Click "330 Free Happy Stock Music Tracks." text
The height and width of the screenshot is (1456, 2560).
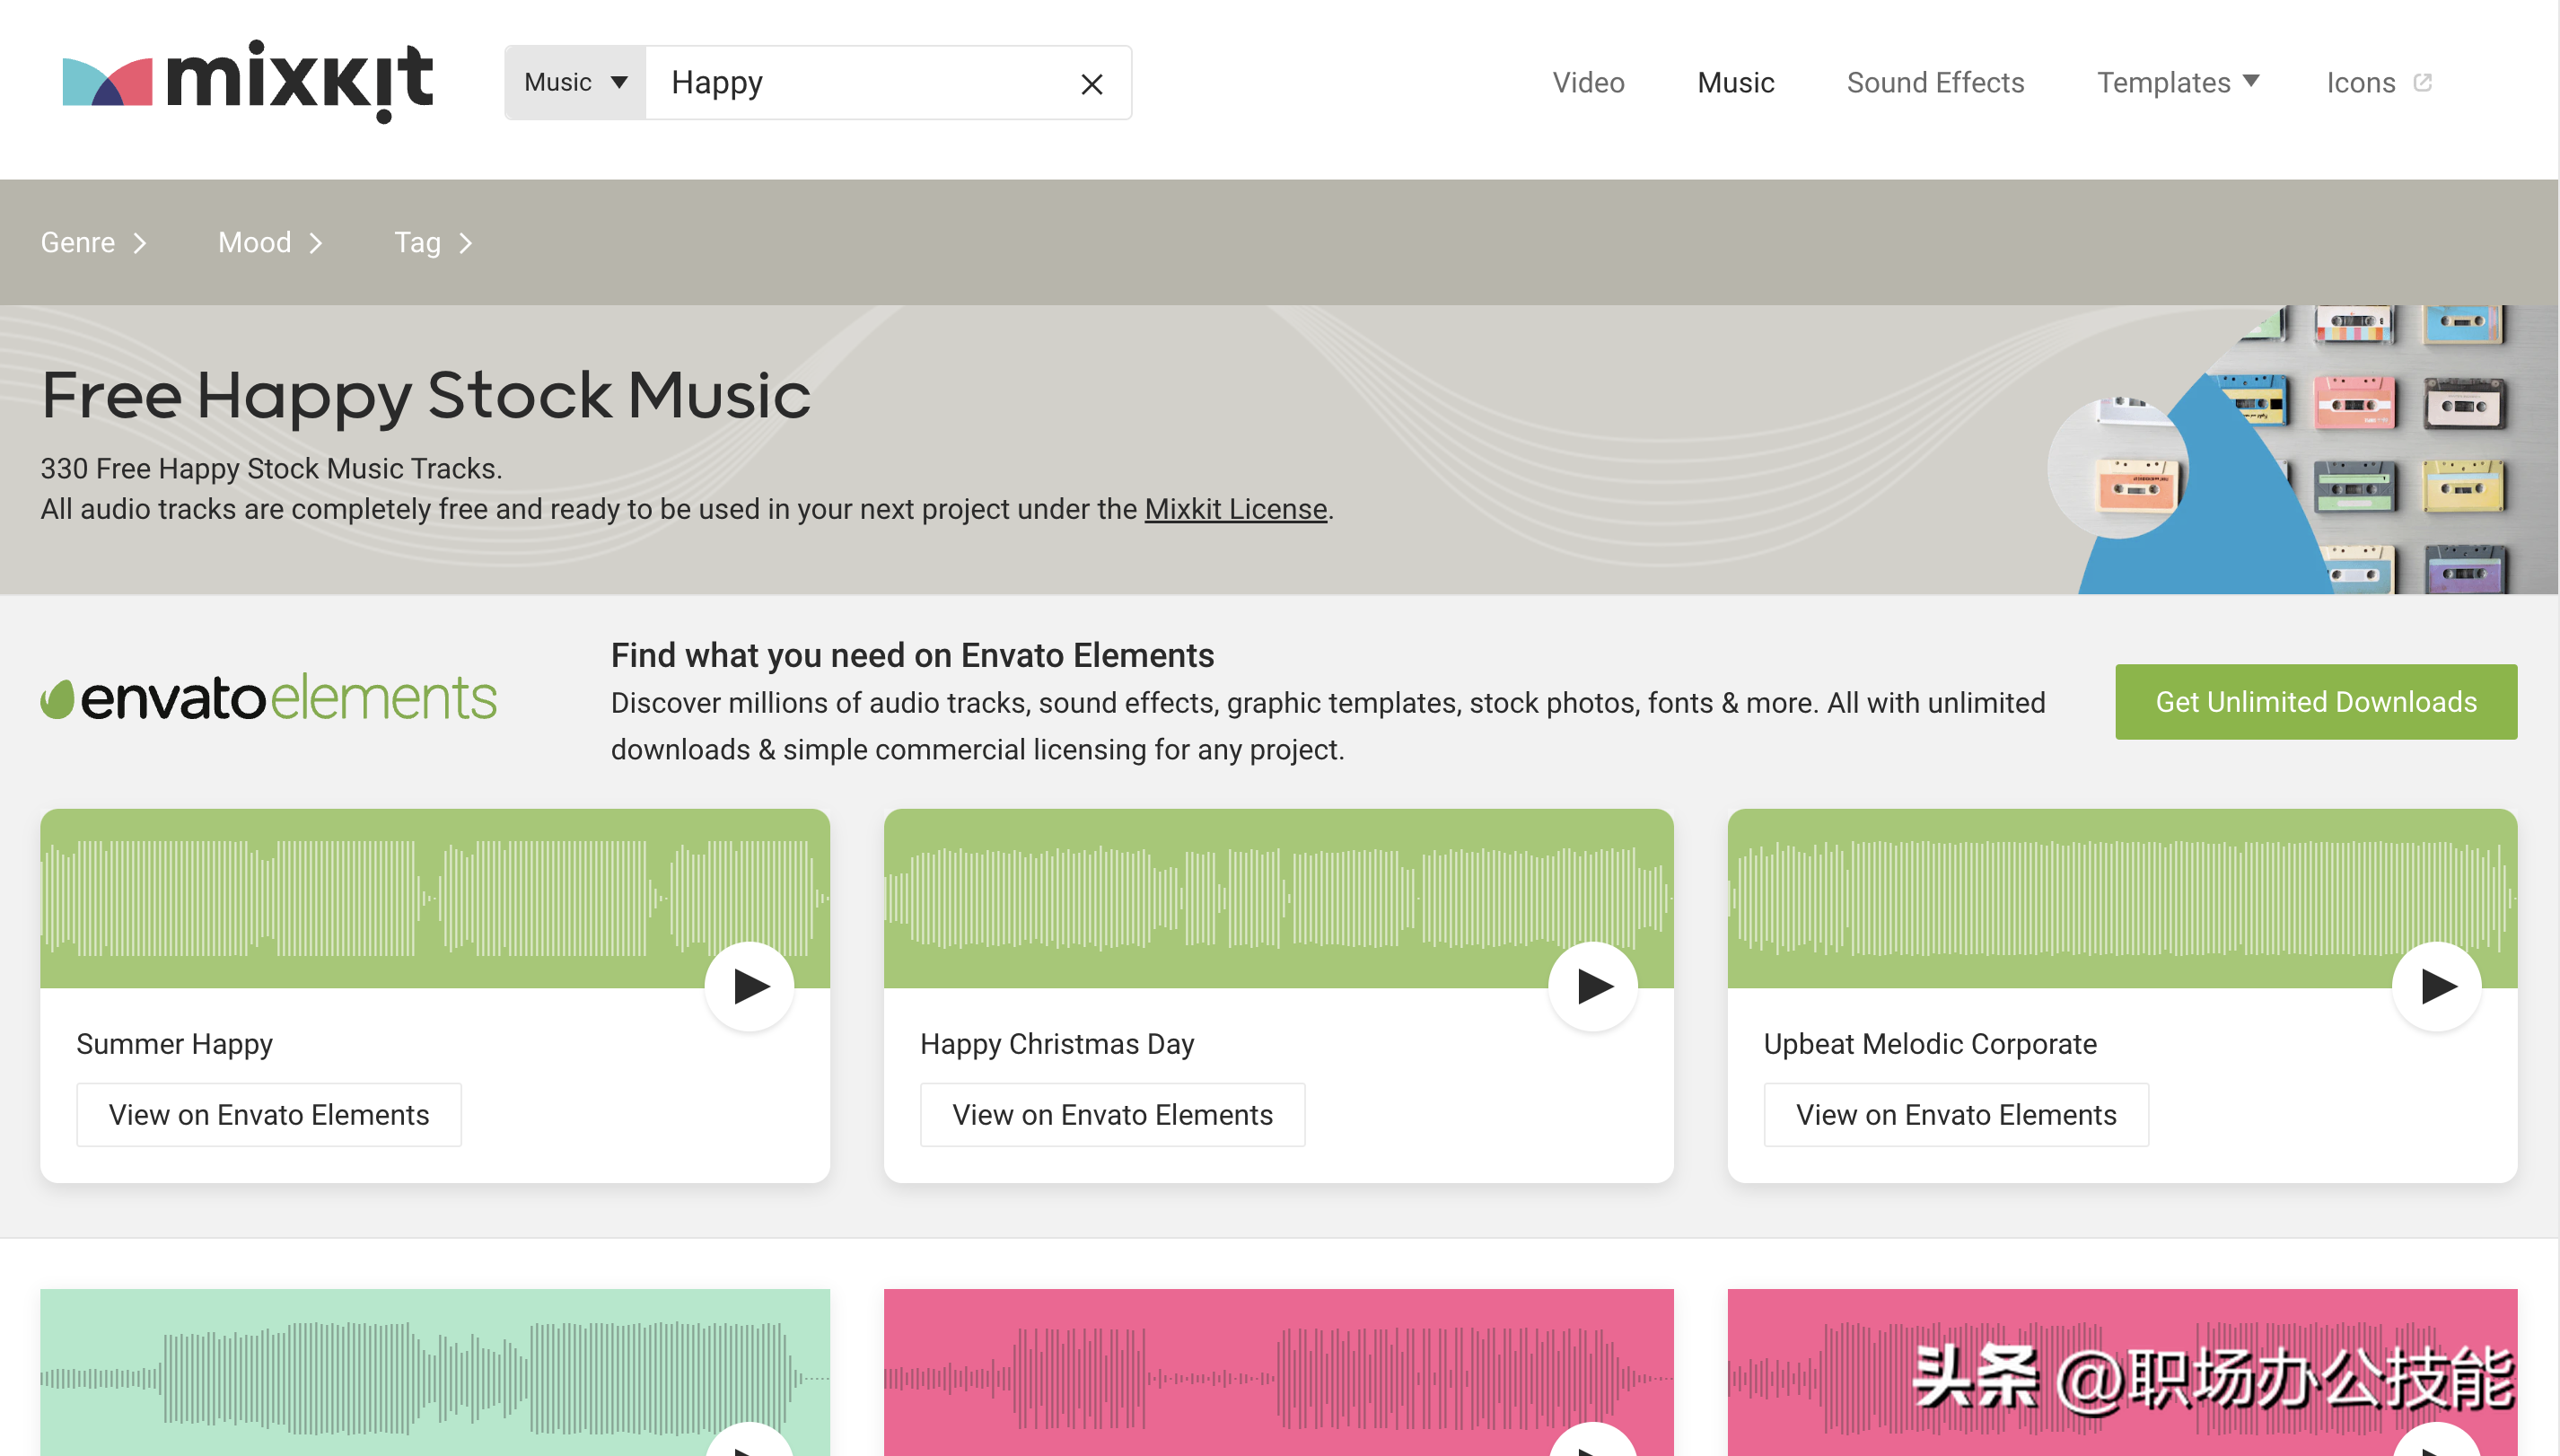tap(271, 468)
